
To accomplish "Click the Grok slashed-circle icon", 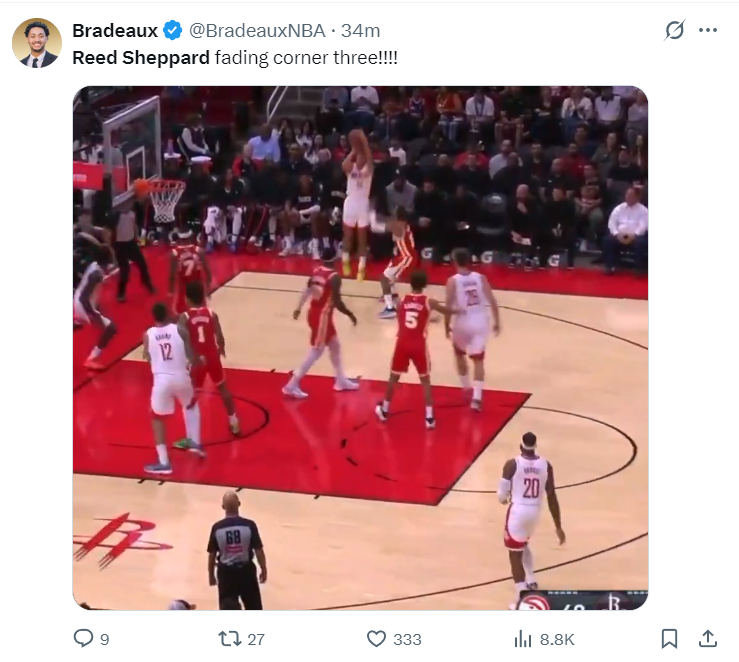I will tap(674, 30).
